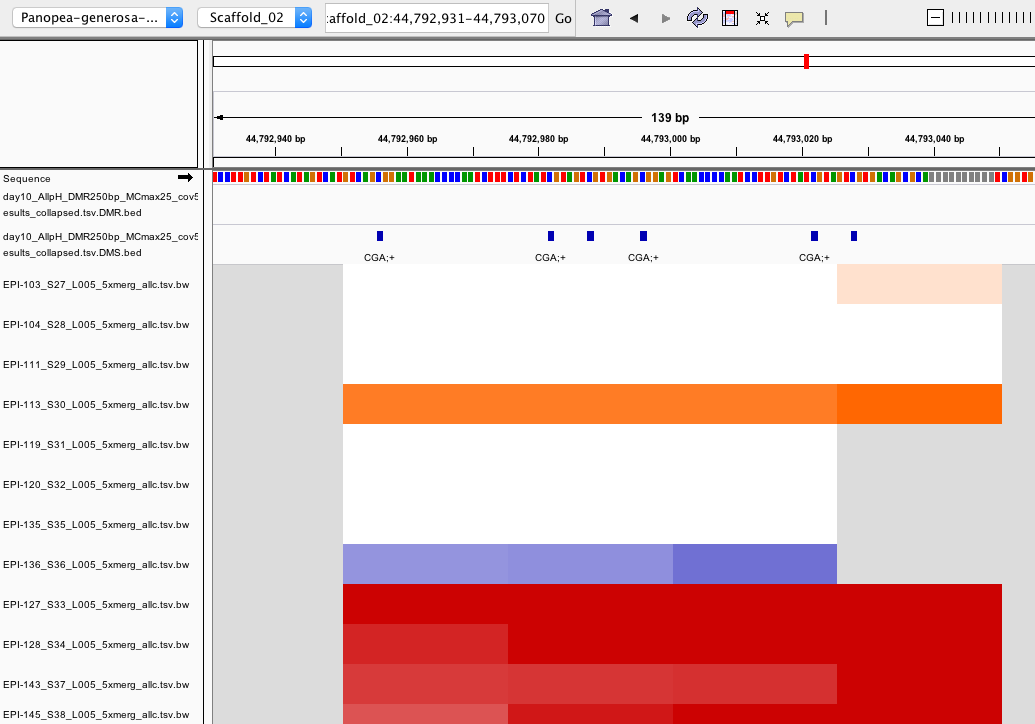Toggle popup text behavior via speech bubble icon
Viewport: 1035px width, 724px height.
[x=793, y=17]
